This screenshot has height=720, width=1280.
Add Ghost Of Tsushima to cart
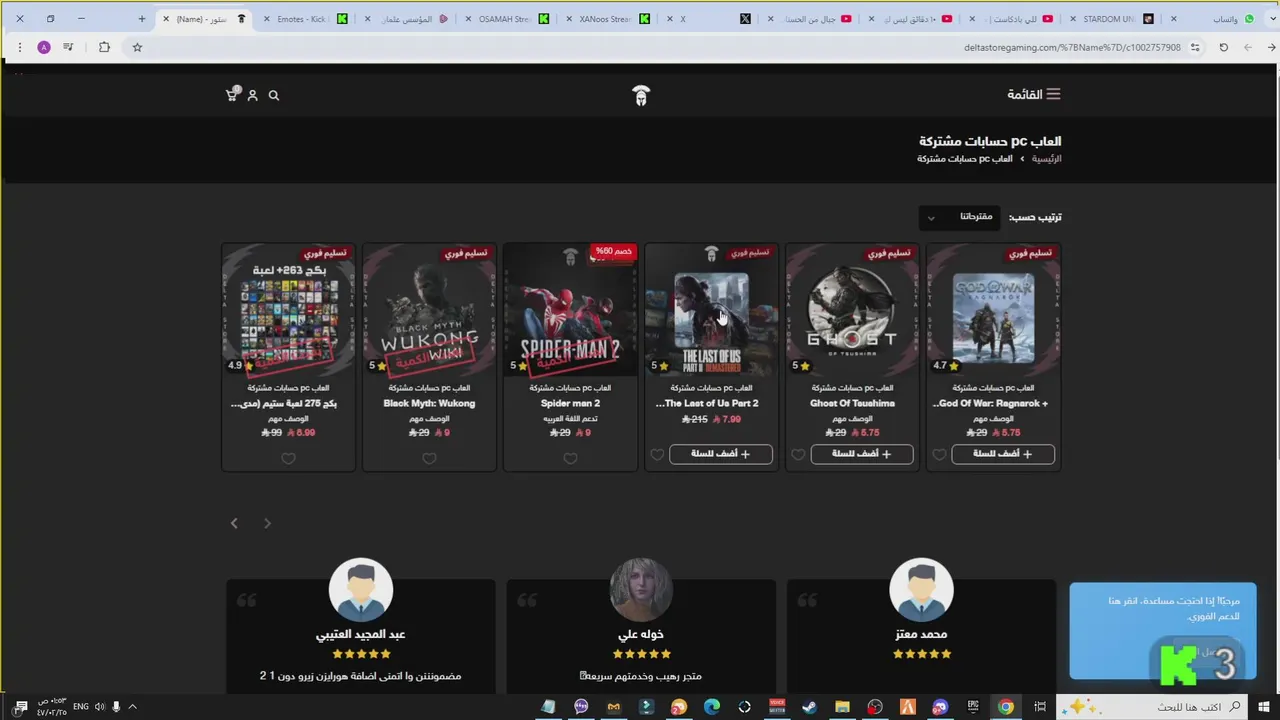862,454
